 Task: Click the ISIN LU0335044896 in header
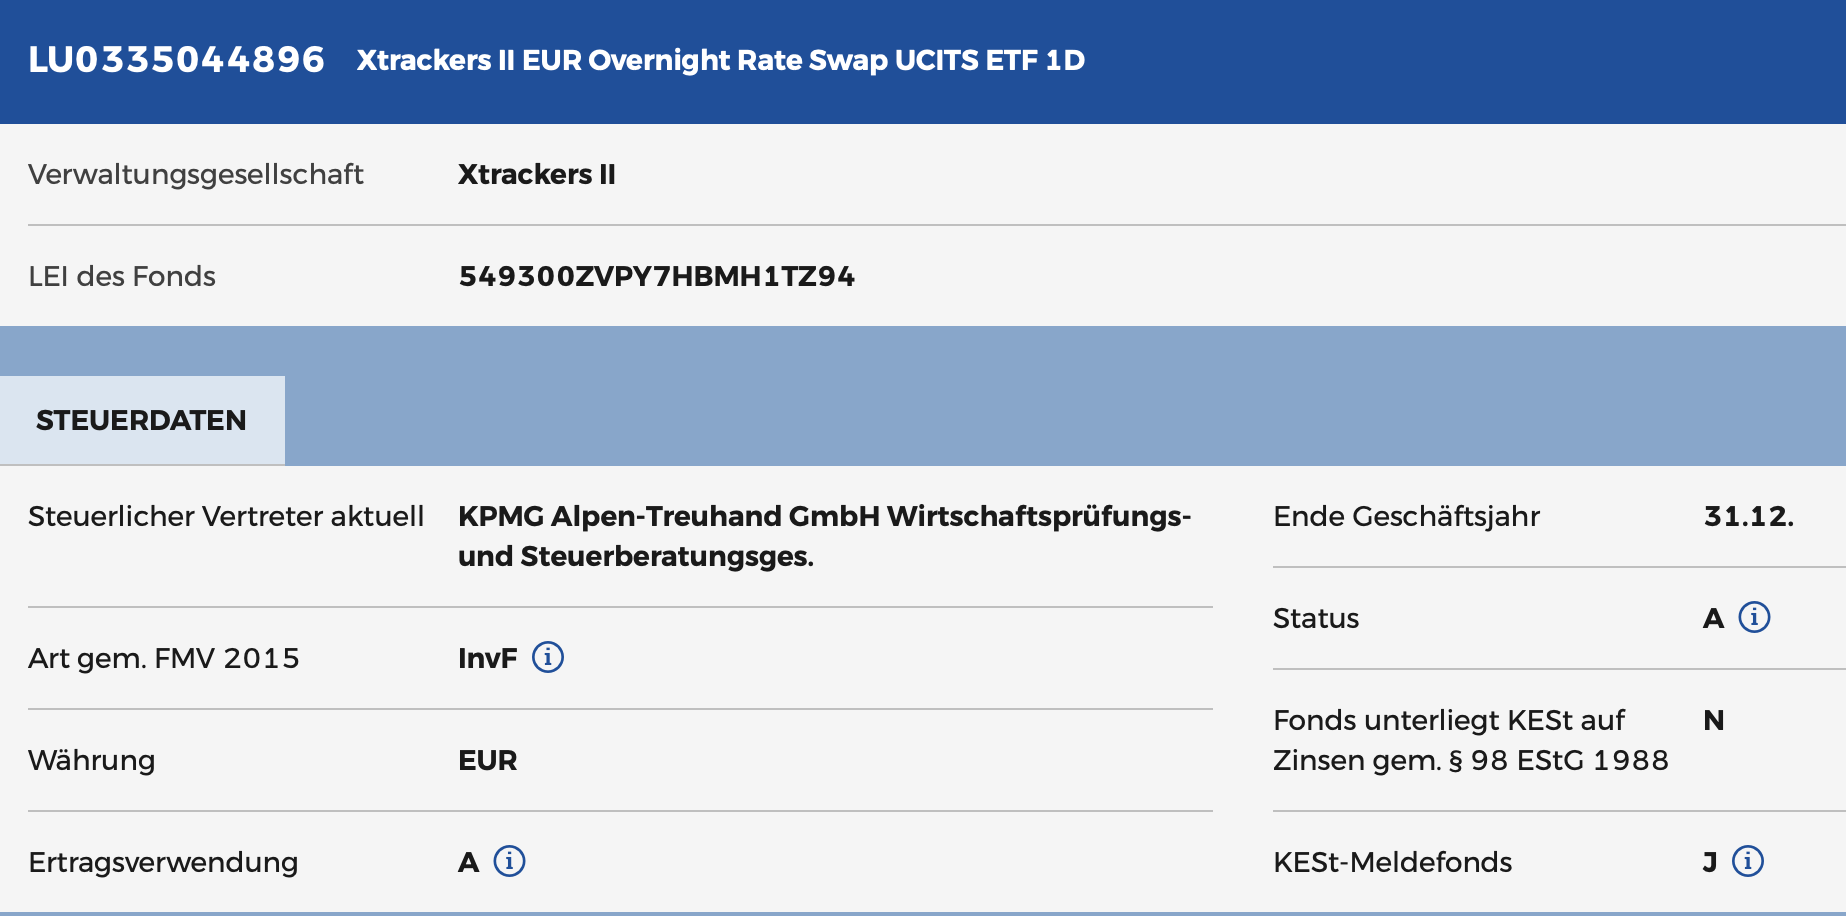point(176,60)
